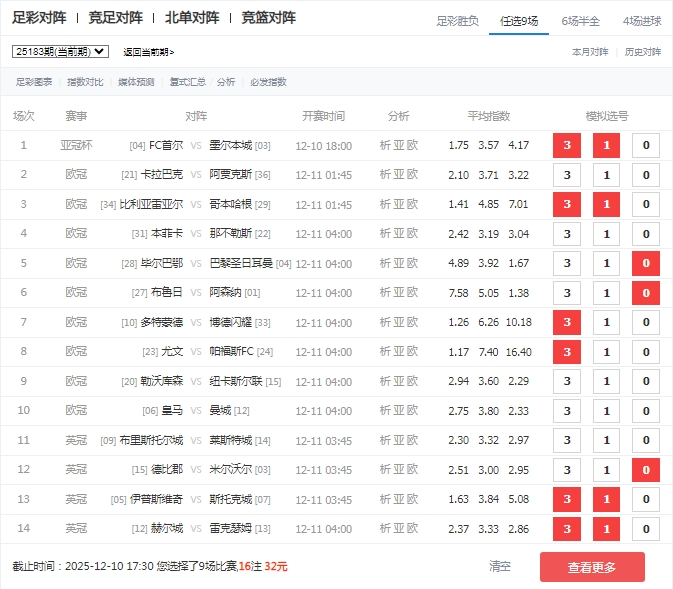Click 清空 to clear selections
The image size is (673, 589).
(500, 567)
